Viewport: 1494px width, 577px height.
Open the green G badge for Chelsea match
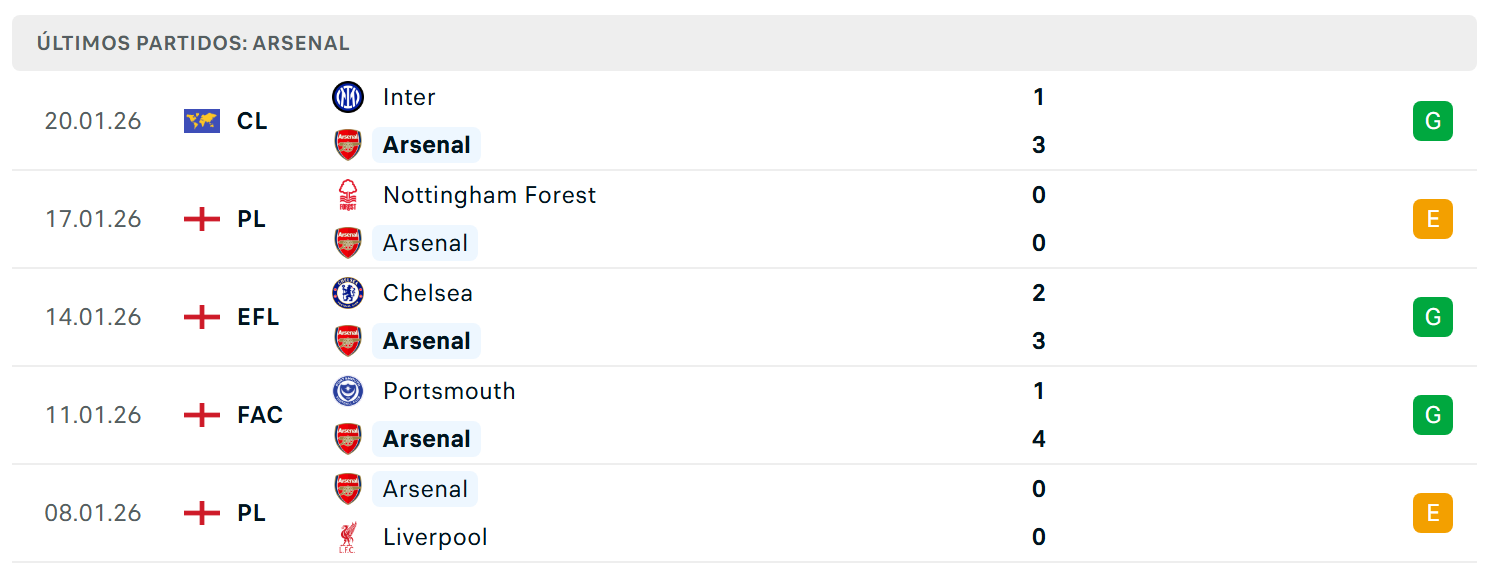(1432, 317)
